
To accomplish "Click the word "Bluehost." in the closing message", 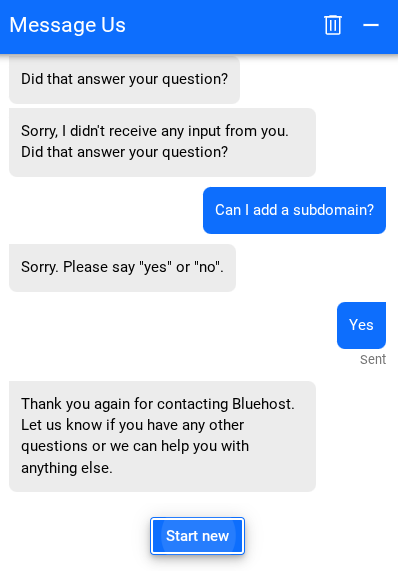I will pos(263,404).
